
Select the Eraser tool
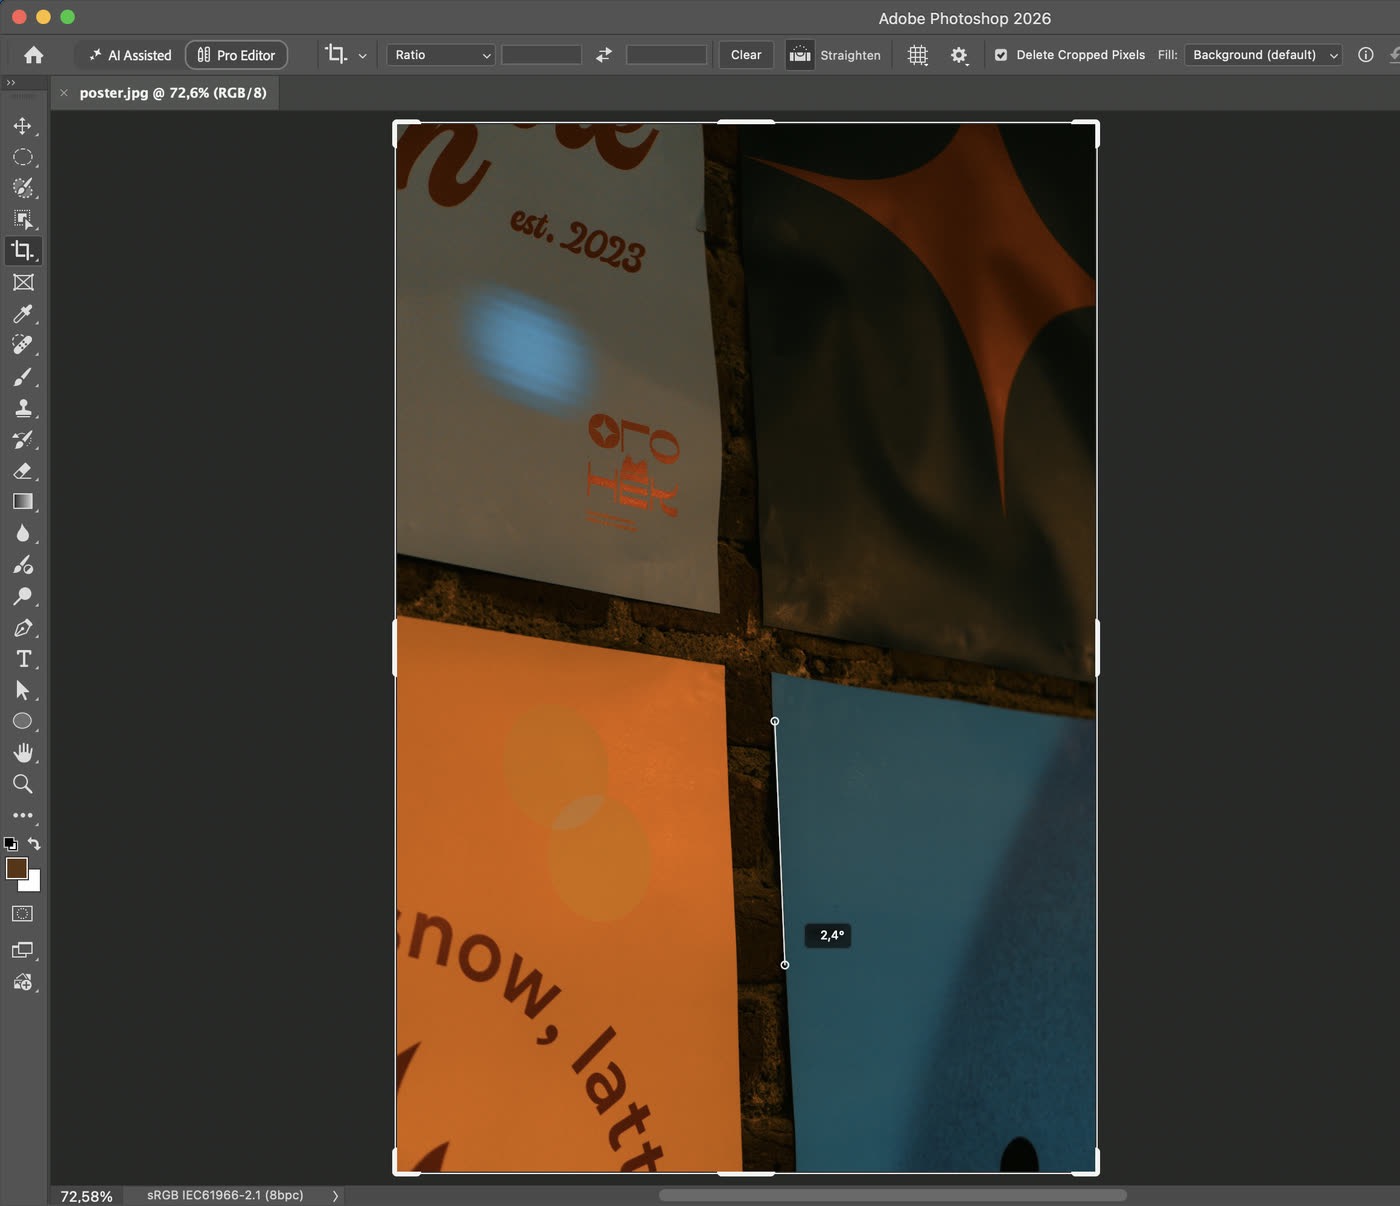pos(22,471)
